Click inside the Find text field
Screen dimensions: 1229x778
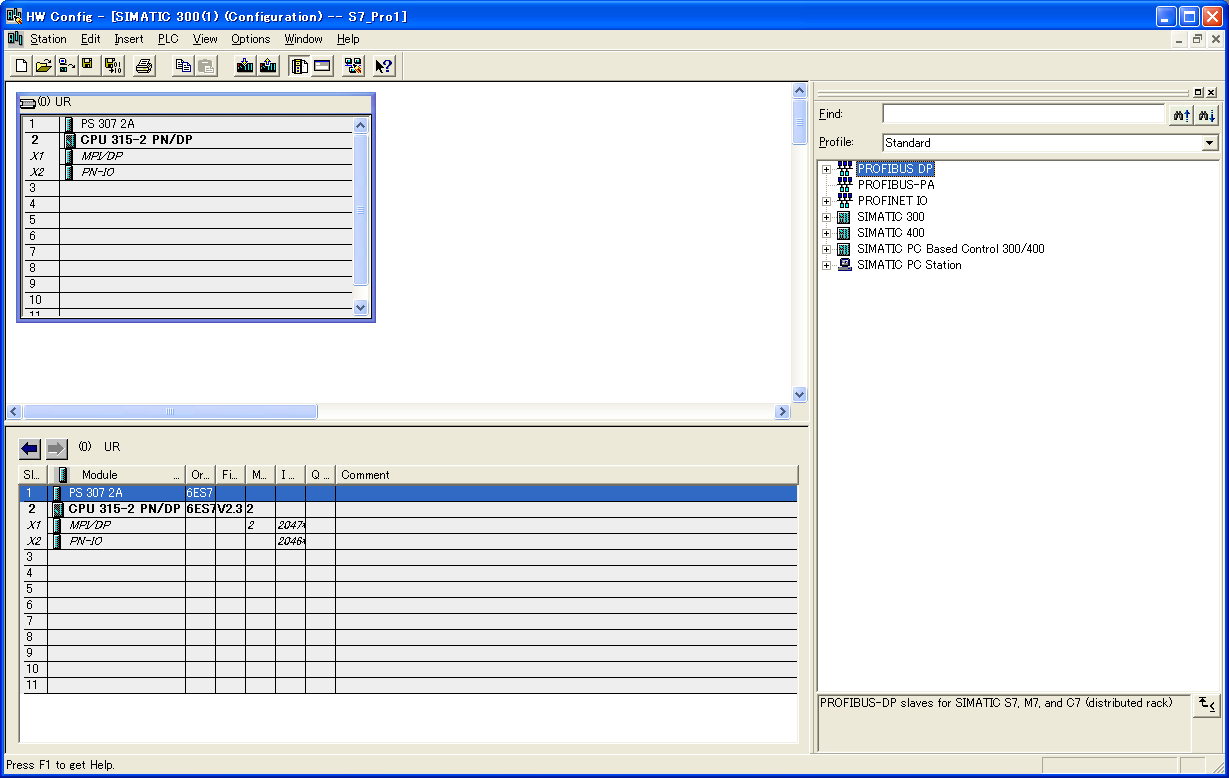[x=1022, y=114]
